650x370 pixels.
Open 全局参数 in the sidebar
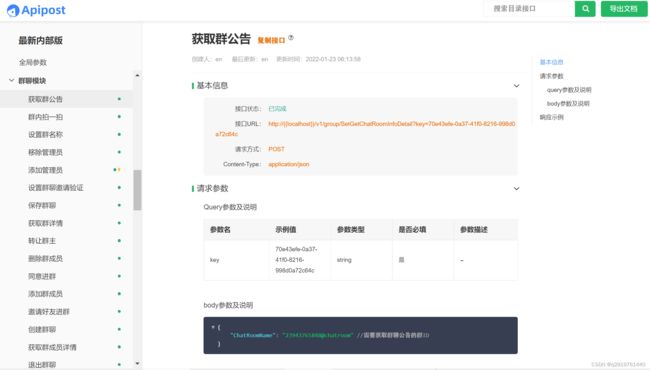click(33, 62)
